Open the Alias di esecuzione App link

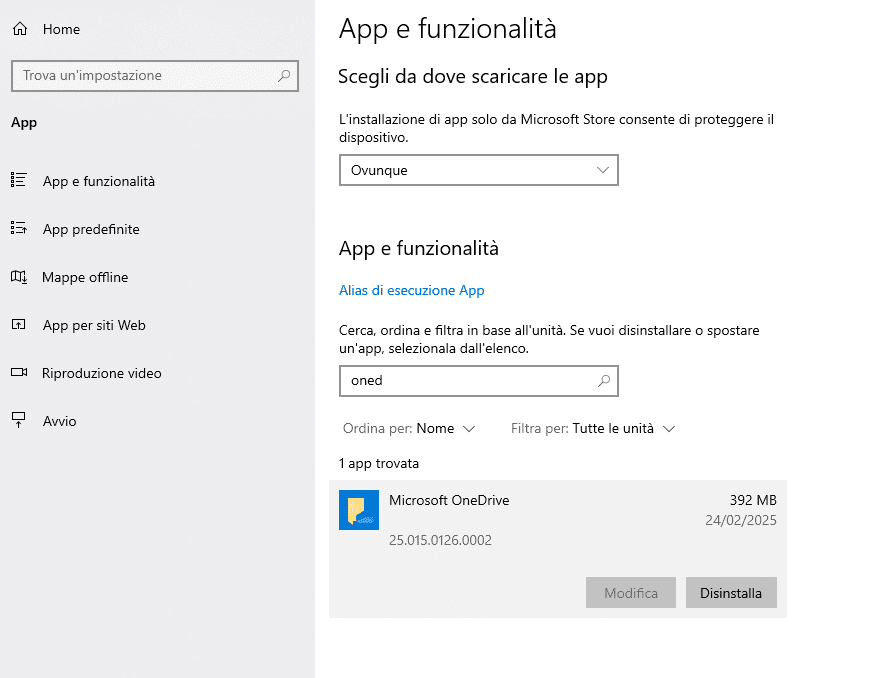coord(411,290)
